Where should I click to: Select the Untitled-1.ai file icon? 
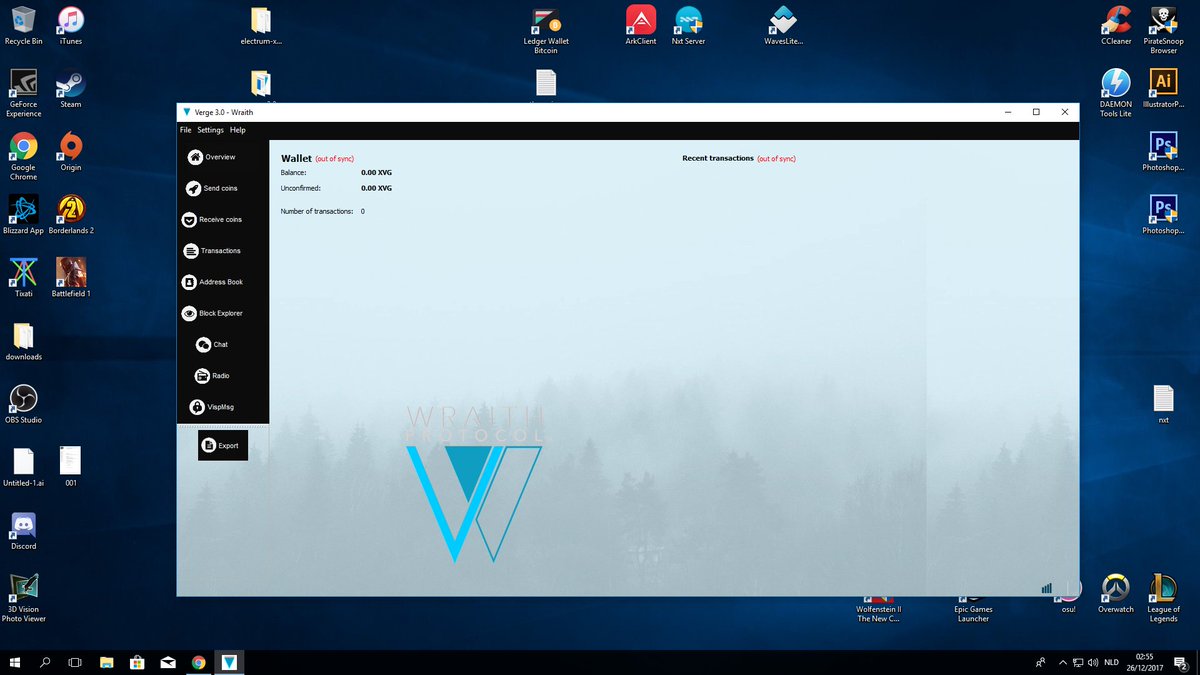[x=23, y=467]
